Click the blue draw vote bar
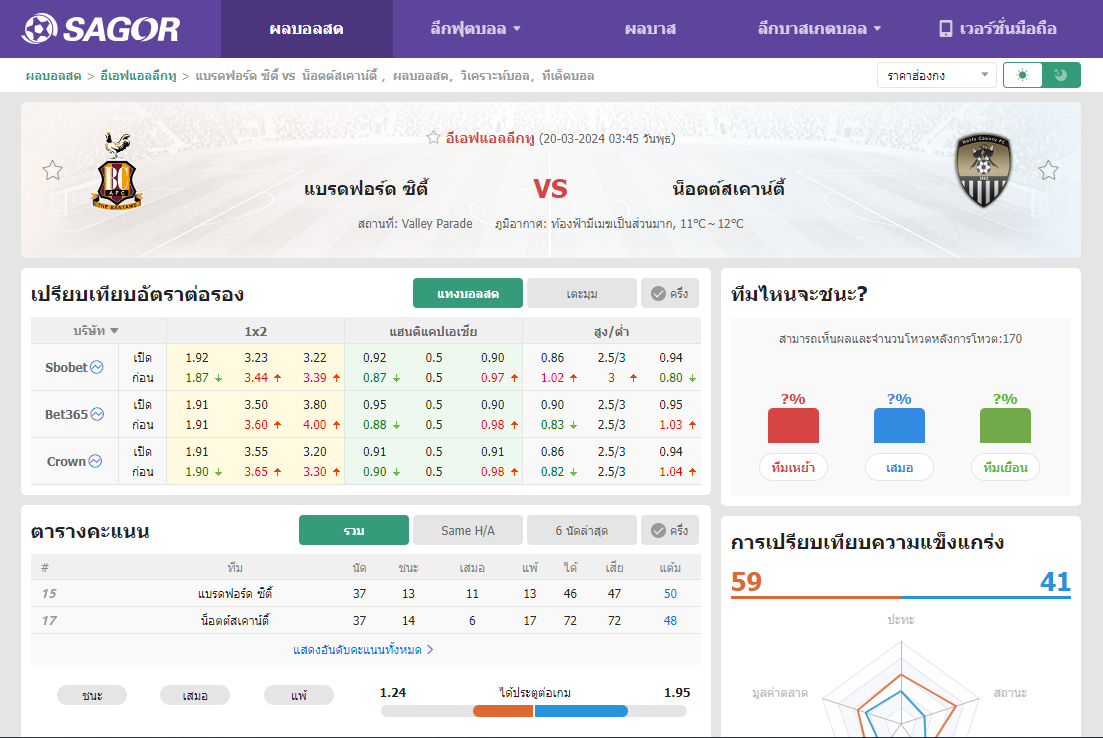 pyautogui.click(x=899, y=426)
